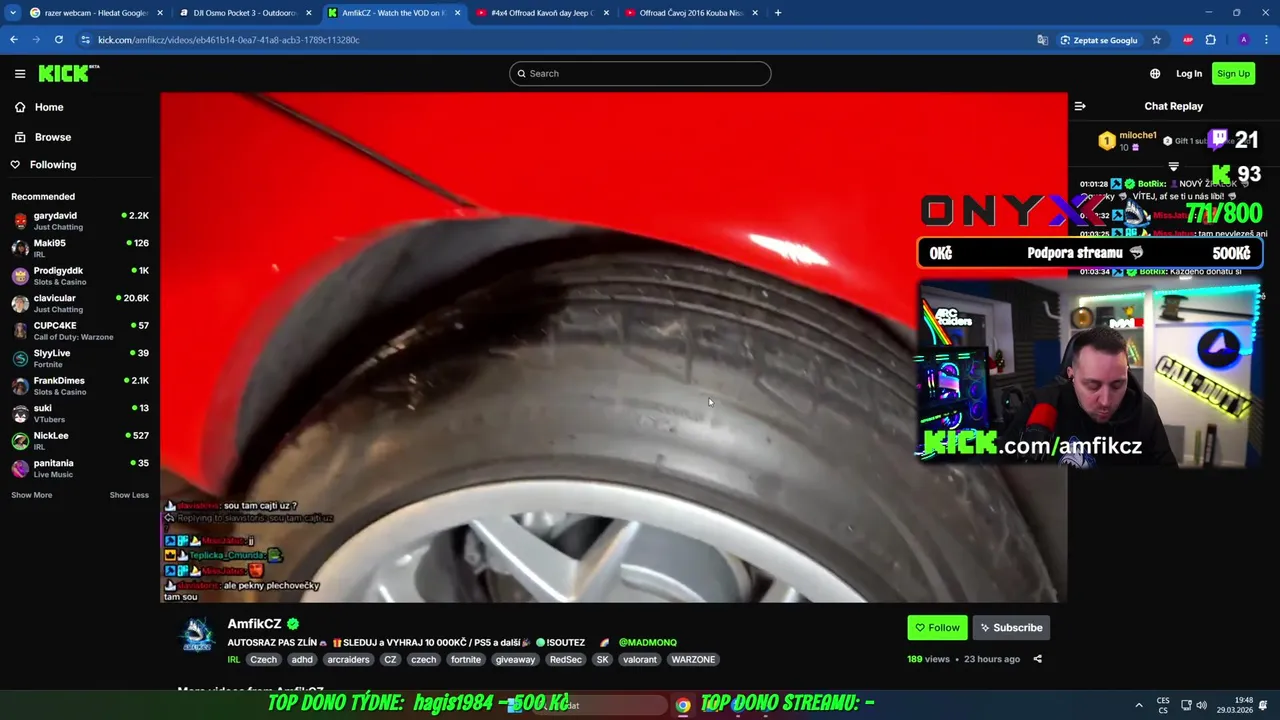Click the valorant tag
The image size is (1280, 720).
point(640,660)
